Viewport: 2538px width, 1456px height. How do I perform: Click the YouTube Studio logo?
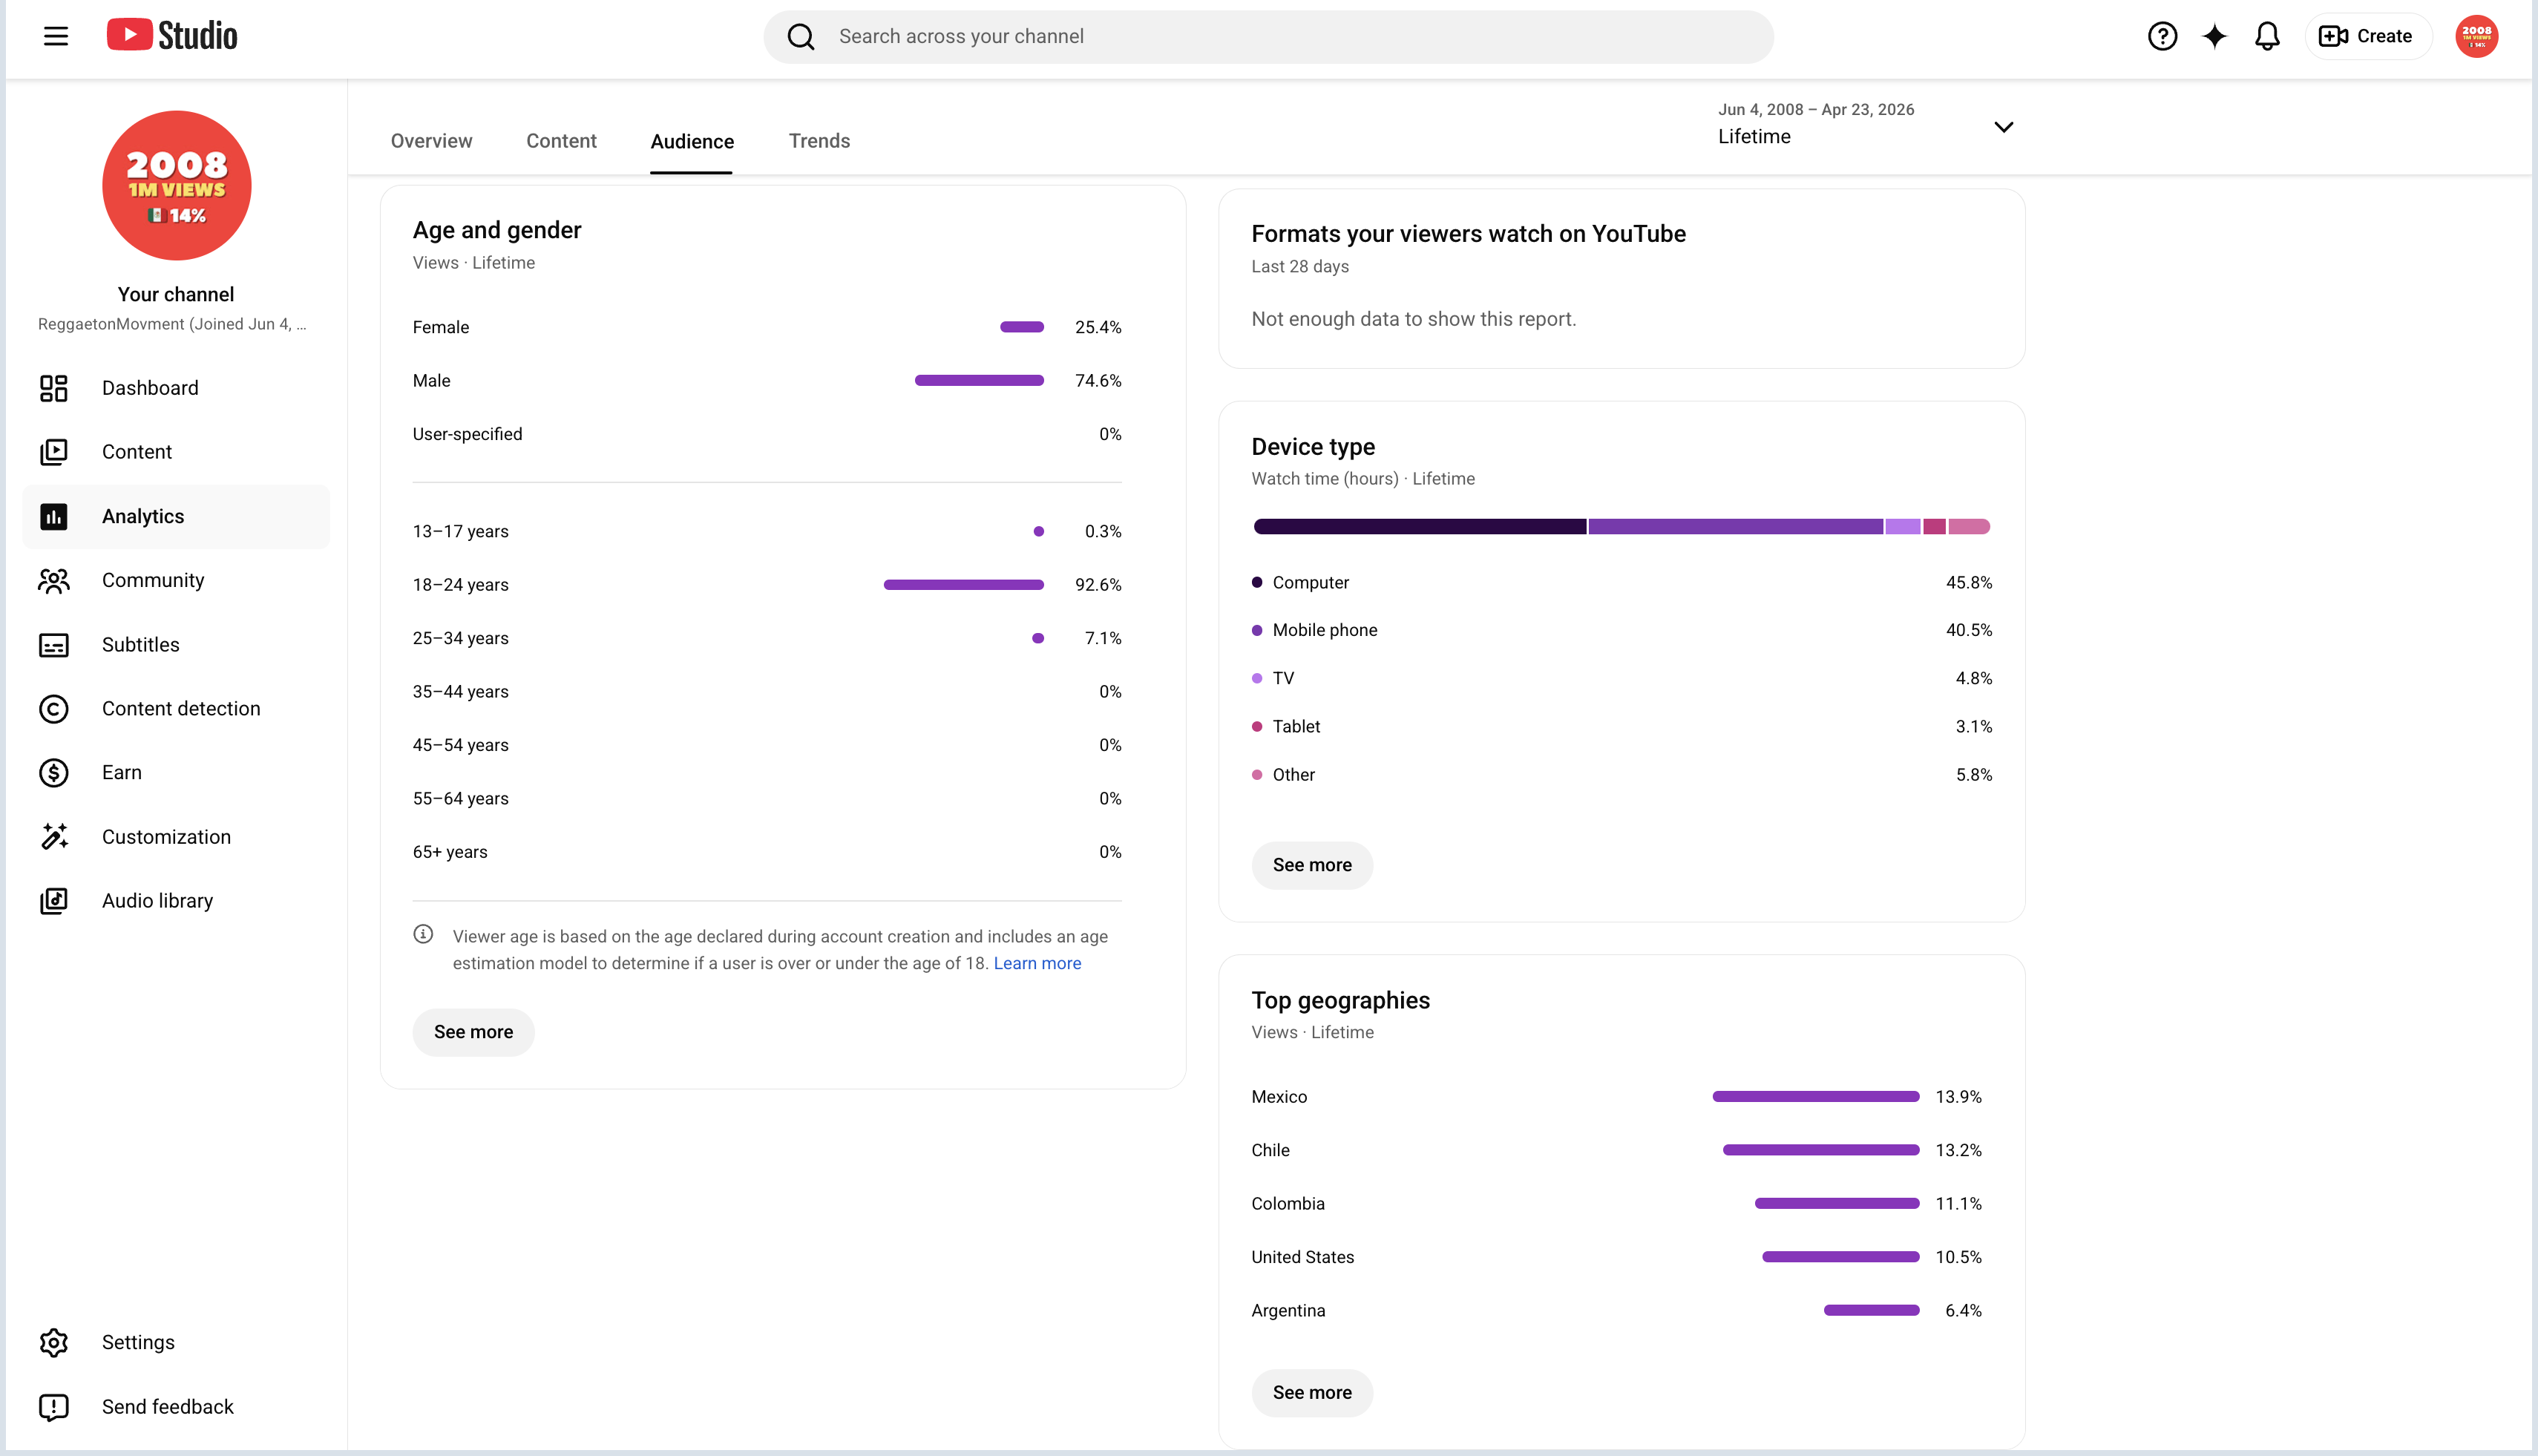pos(172,36)
